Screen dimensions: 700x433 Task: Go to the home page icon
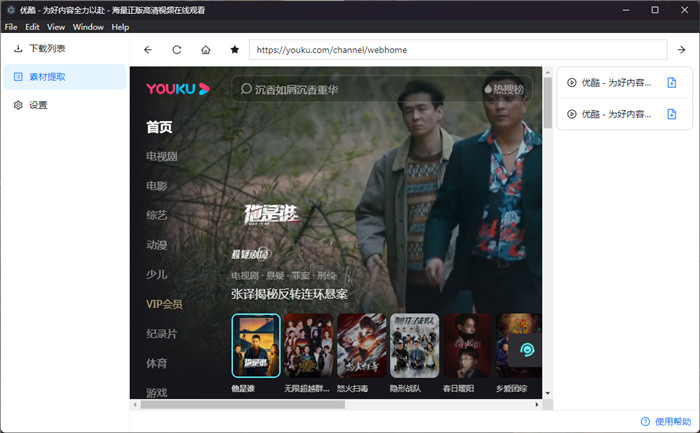(205, 49)
